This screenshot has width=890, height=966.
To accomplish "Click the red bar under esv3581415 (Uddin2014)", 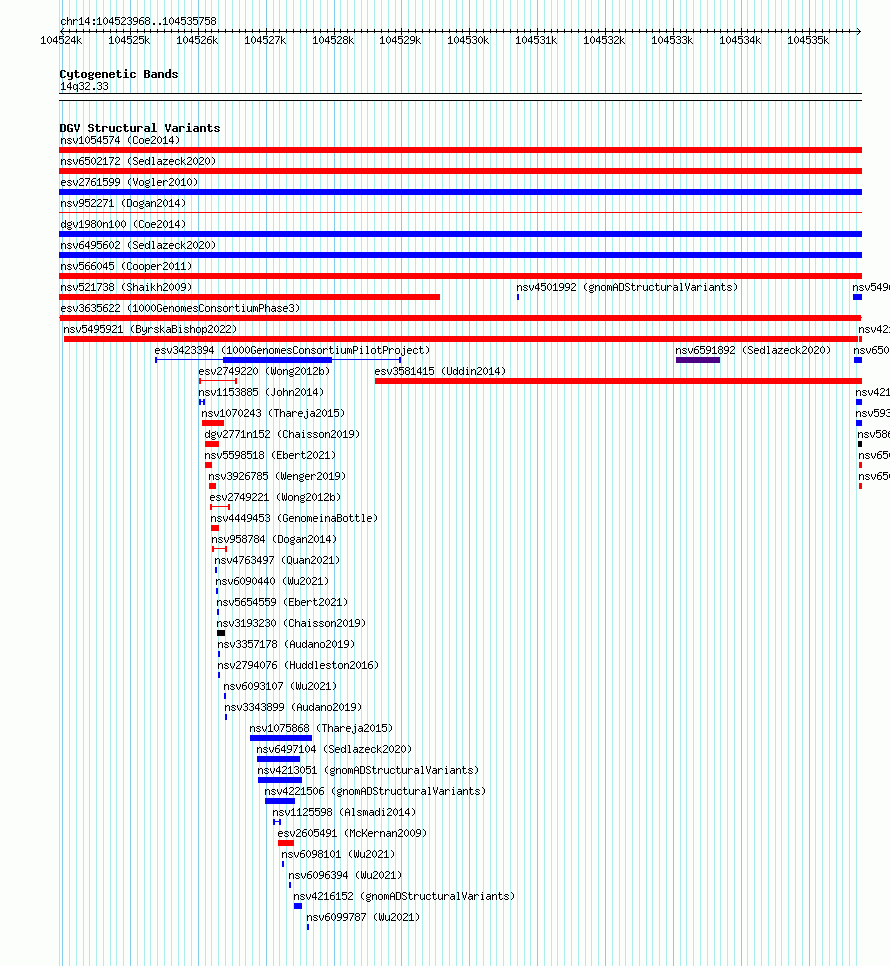I will (x=618, y=381).
